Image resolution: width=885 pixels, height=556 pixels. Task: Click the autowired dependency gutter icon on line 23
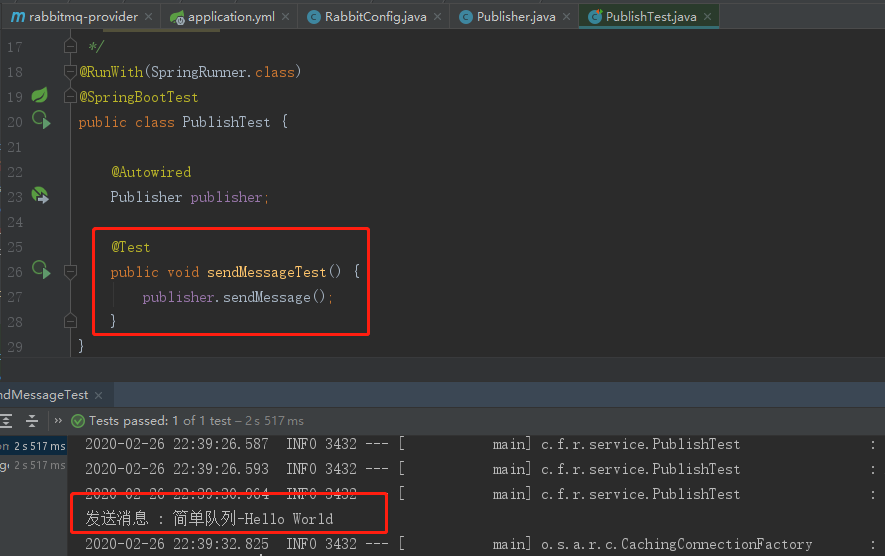pyautogui.click(x=40, y=195)
